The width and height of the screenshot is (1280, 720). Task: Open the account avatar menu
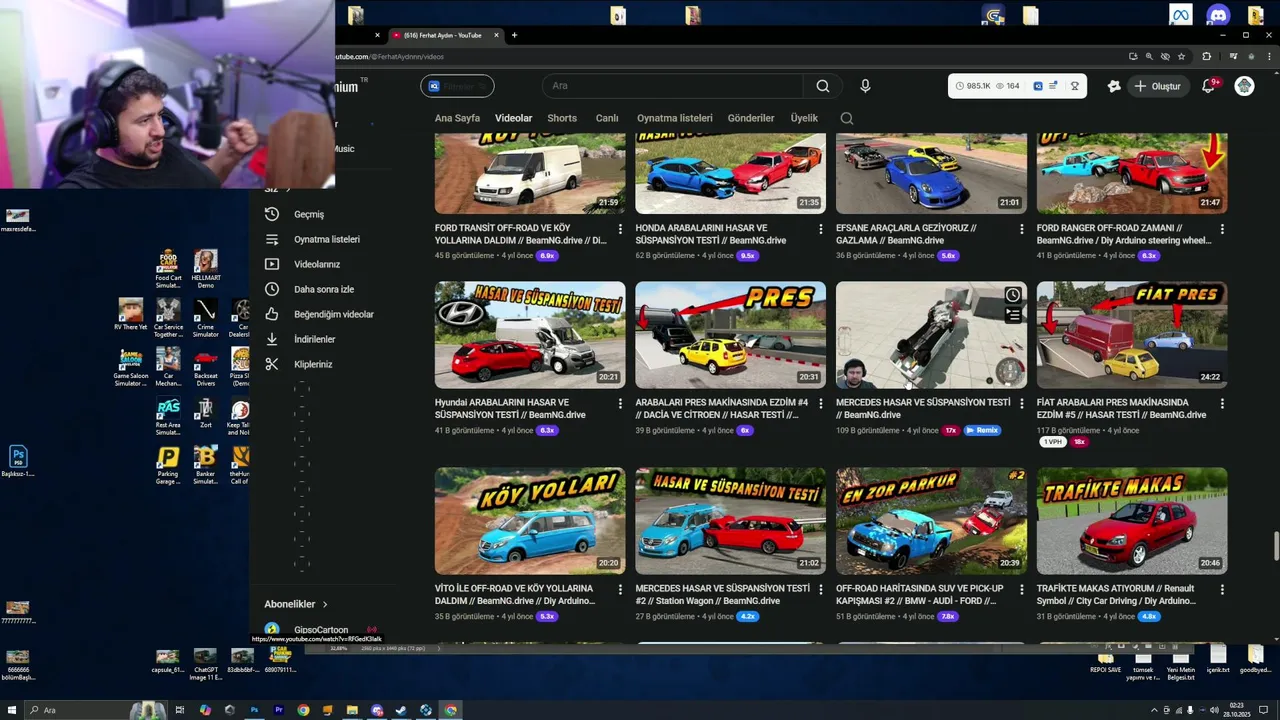pos(1244,86)
